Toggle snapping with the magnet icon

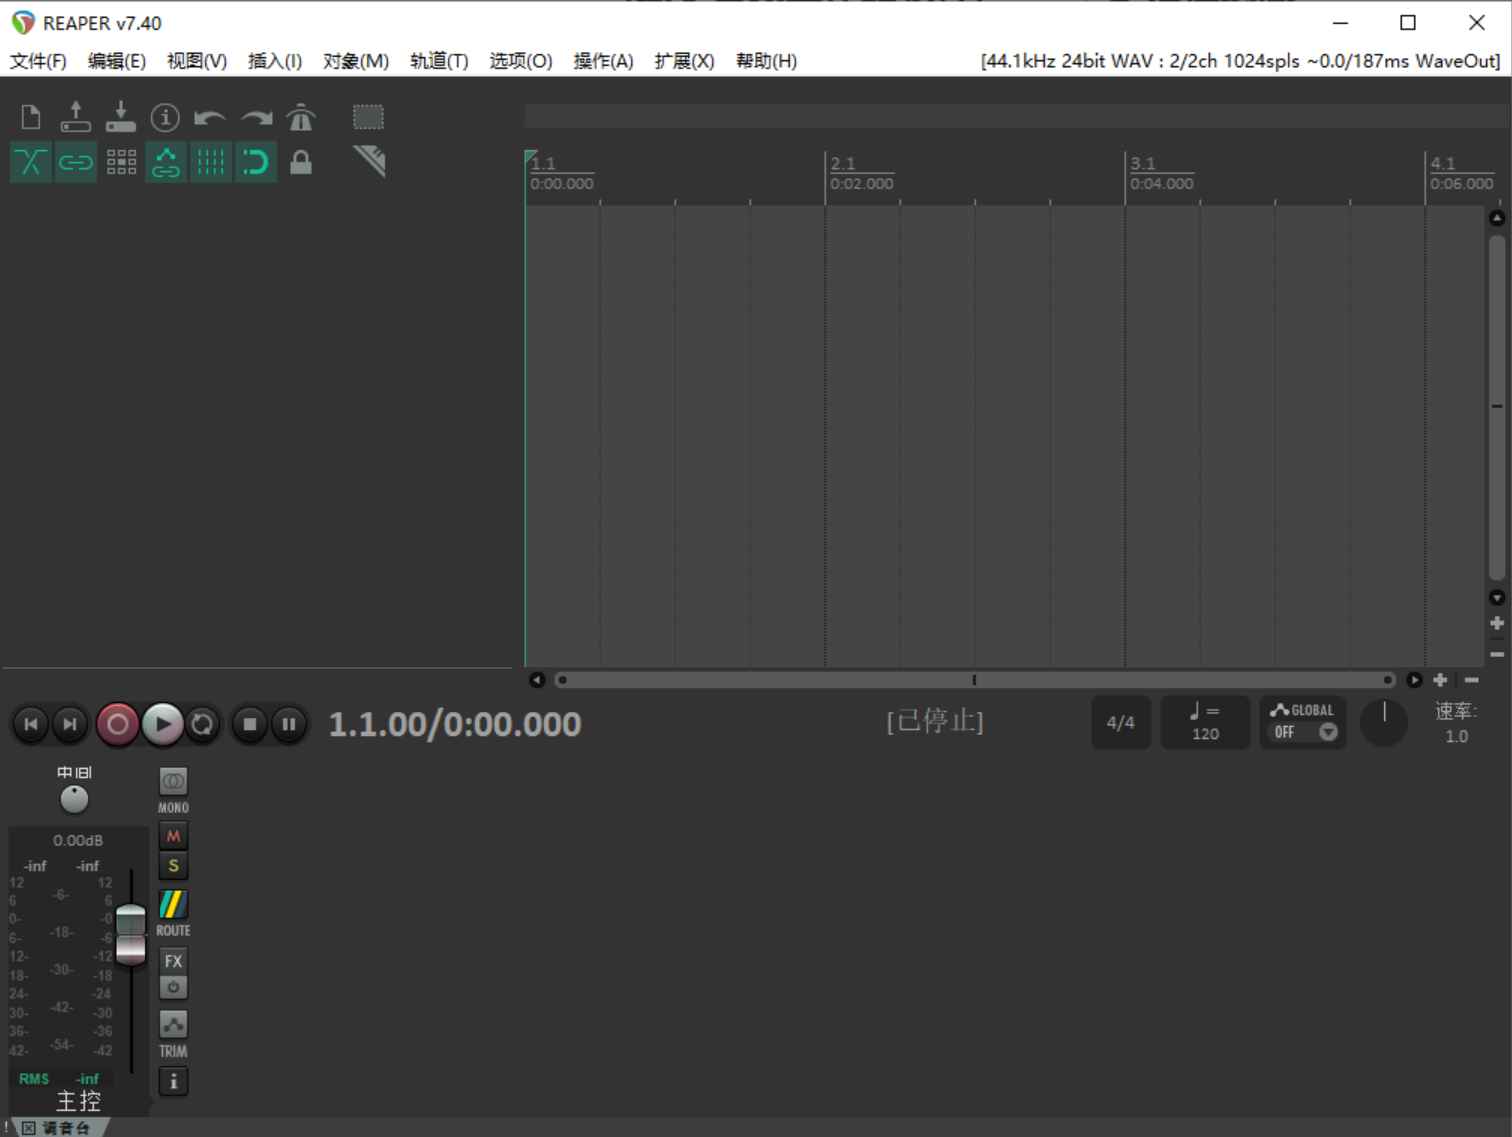click(256, 161)
